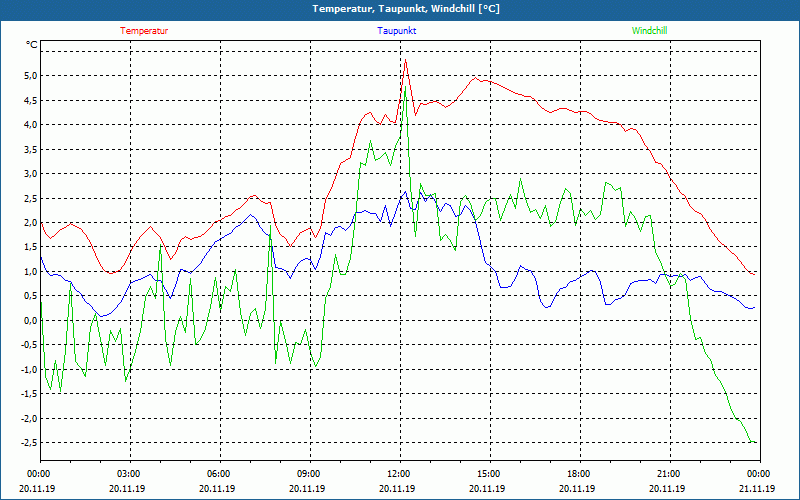Click the chart title 'Temperatur, Taupunkt, Windchill [°C]'

pos(406,9)
